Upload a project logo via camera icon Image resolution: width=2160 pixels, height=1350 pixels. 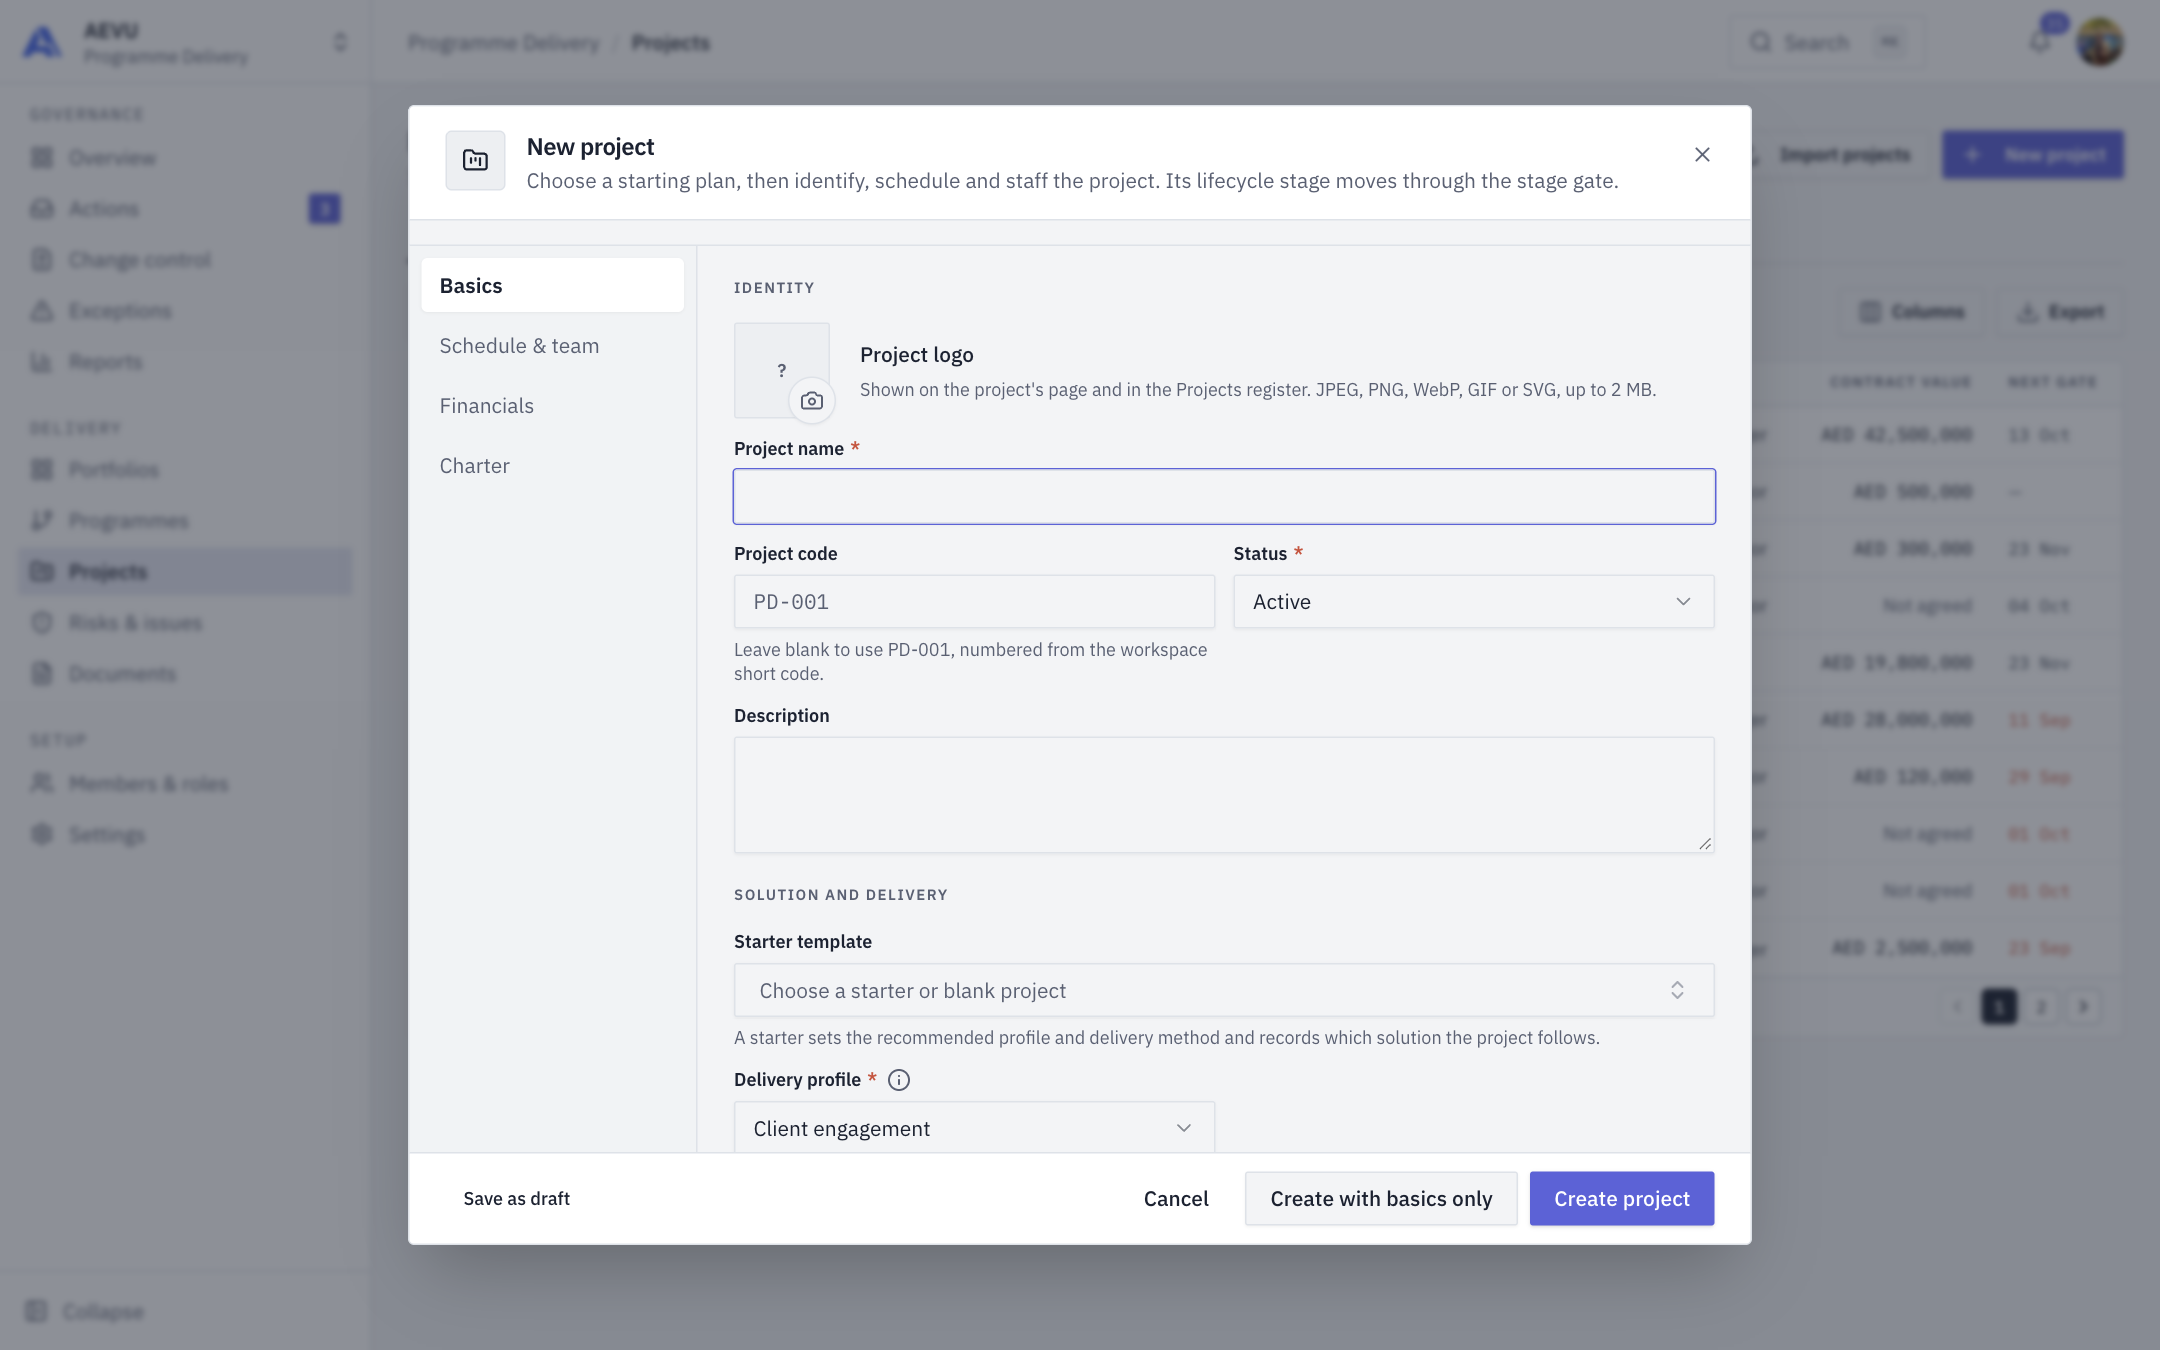pyautogui.click(x=812, y=401)
